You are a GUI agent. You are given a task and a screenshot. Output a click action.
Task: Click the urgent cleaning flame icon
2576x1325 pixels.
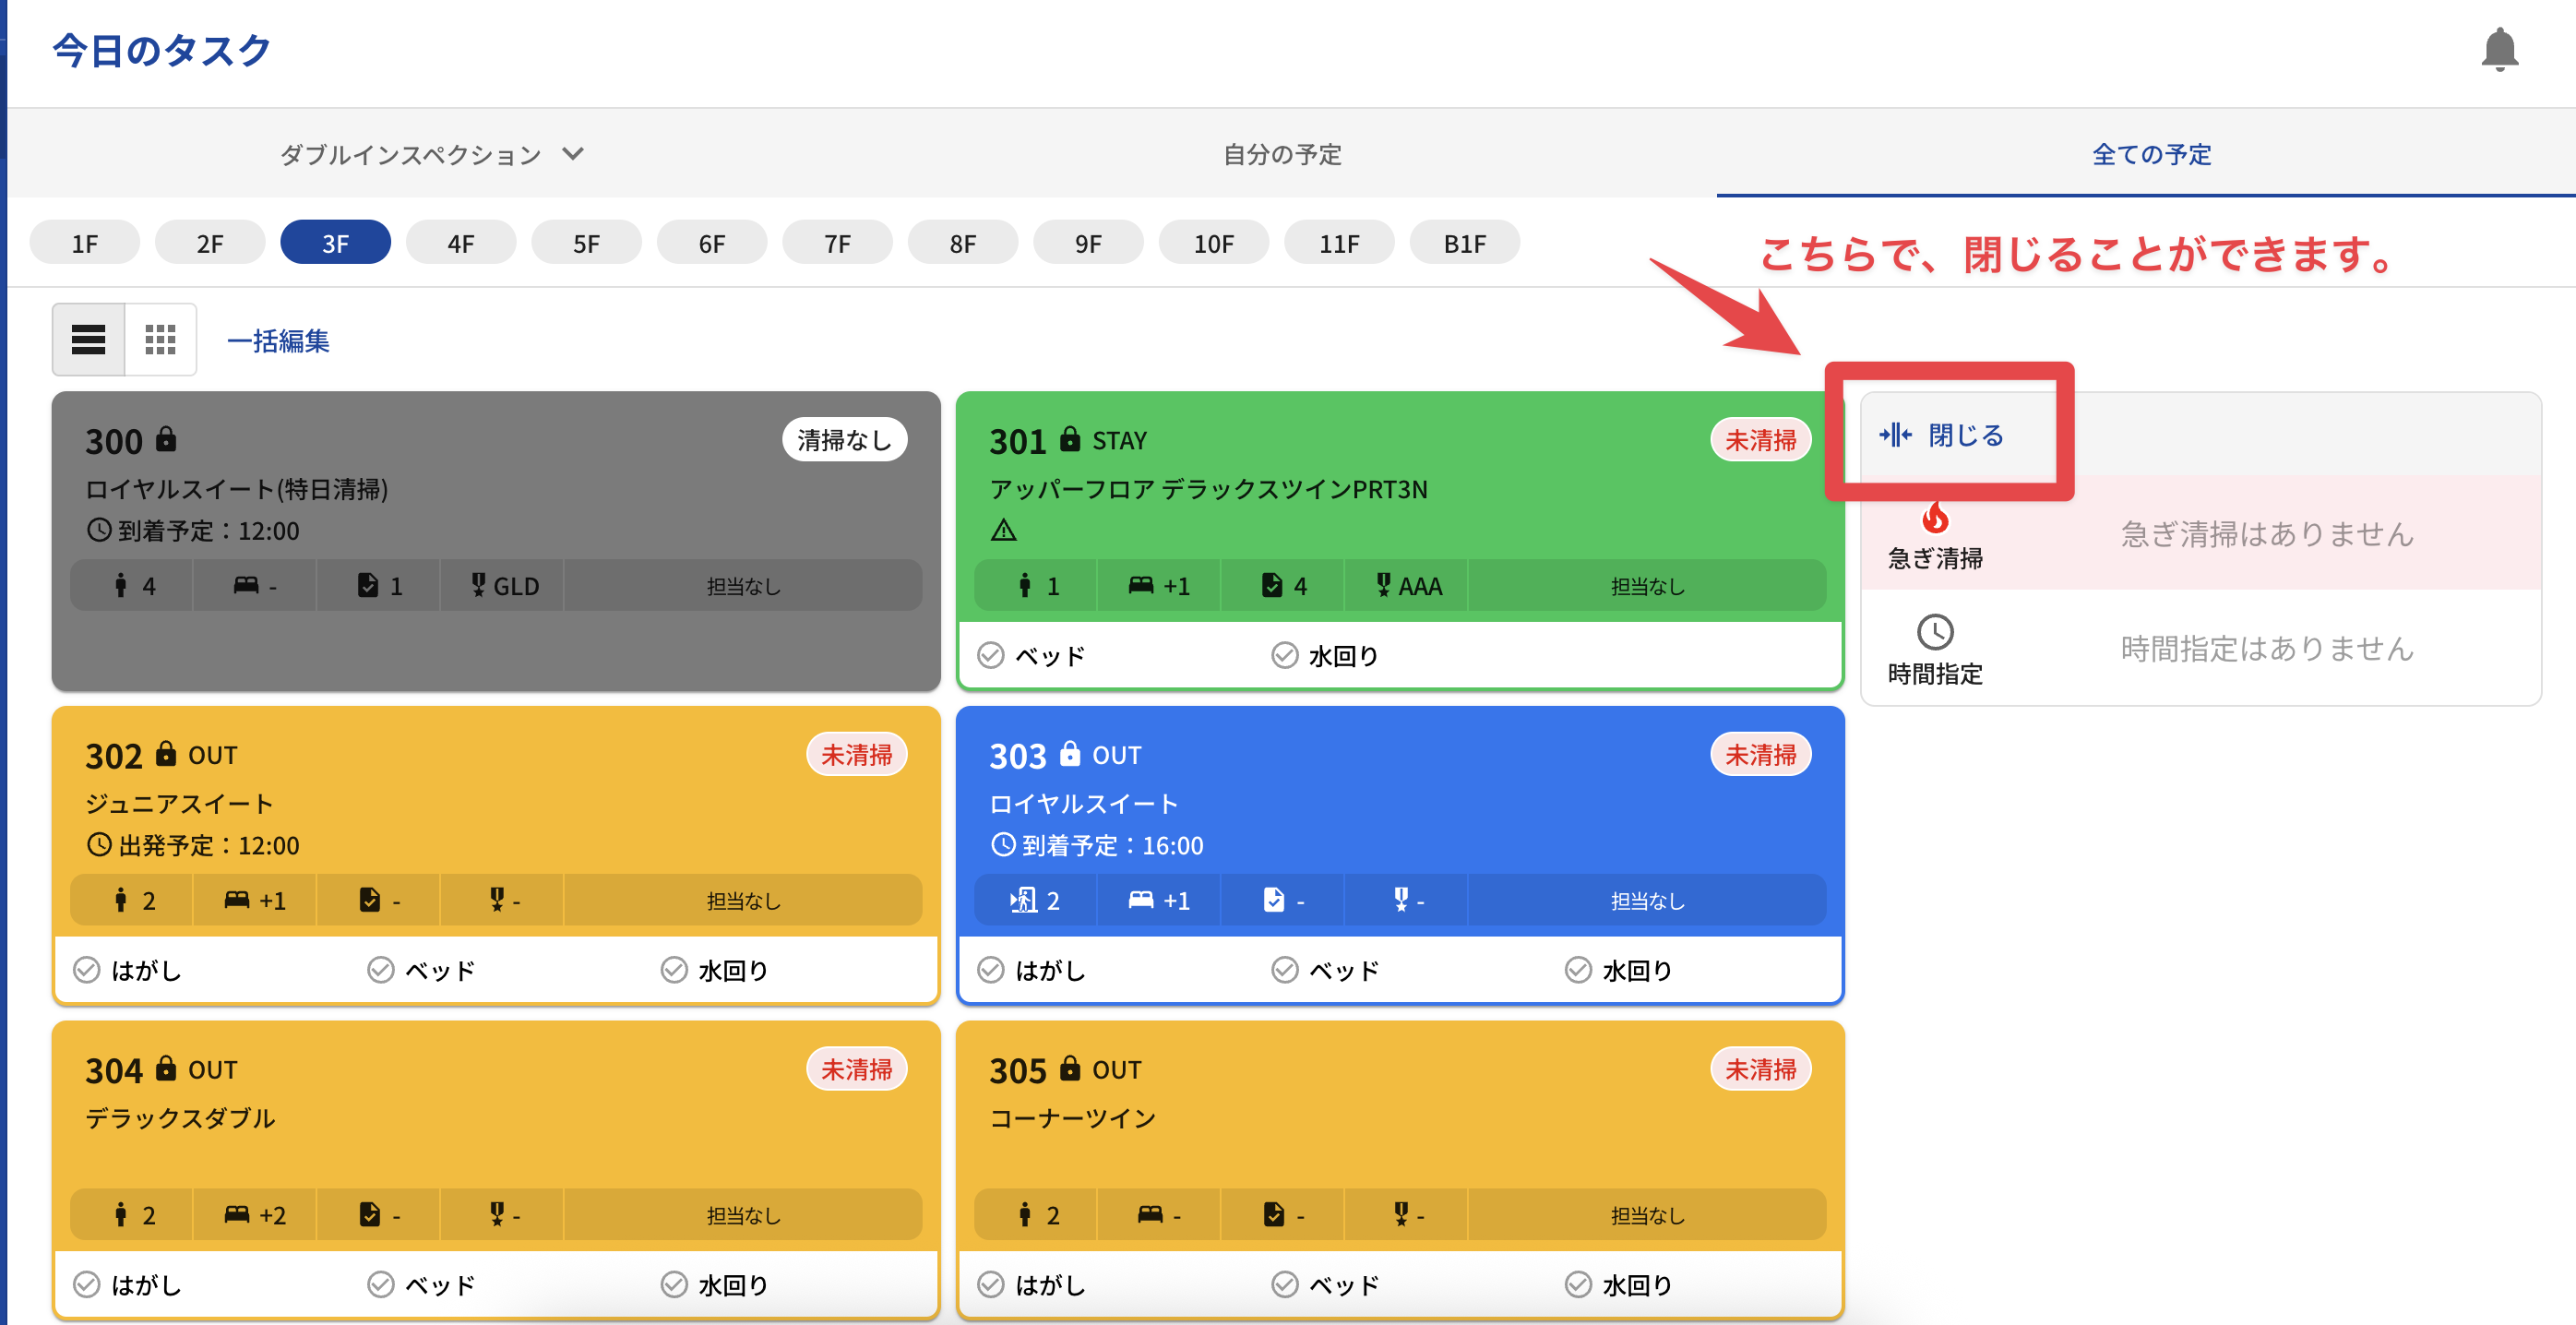[x=1935, y=518]
